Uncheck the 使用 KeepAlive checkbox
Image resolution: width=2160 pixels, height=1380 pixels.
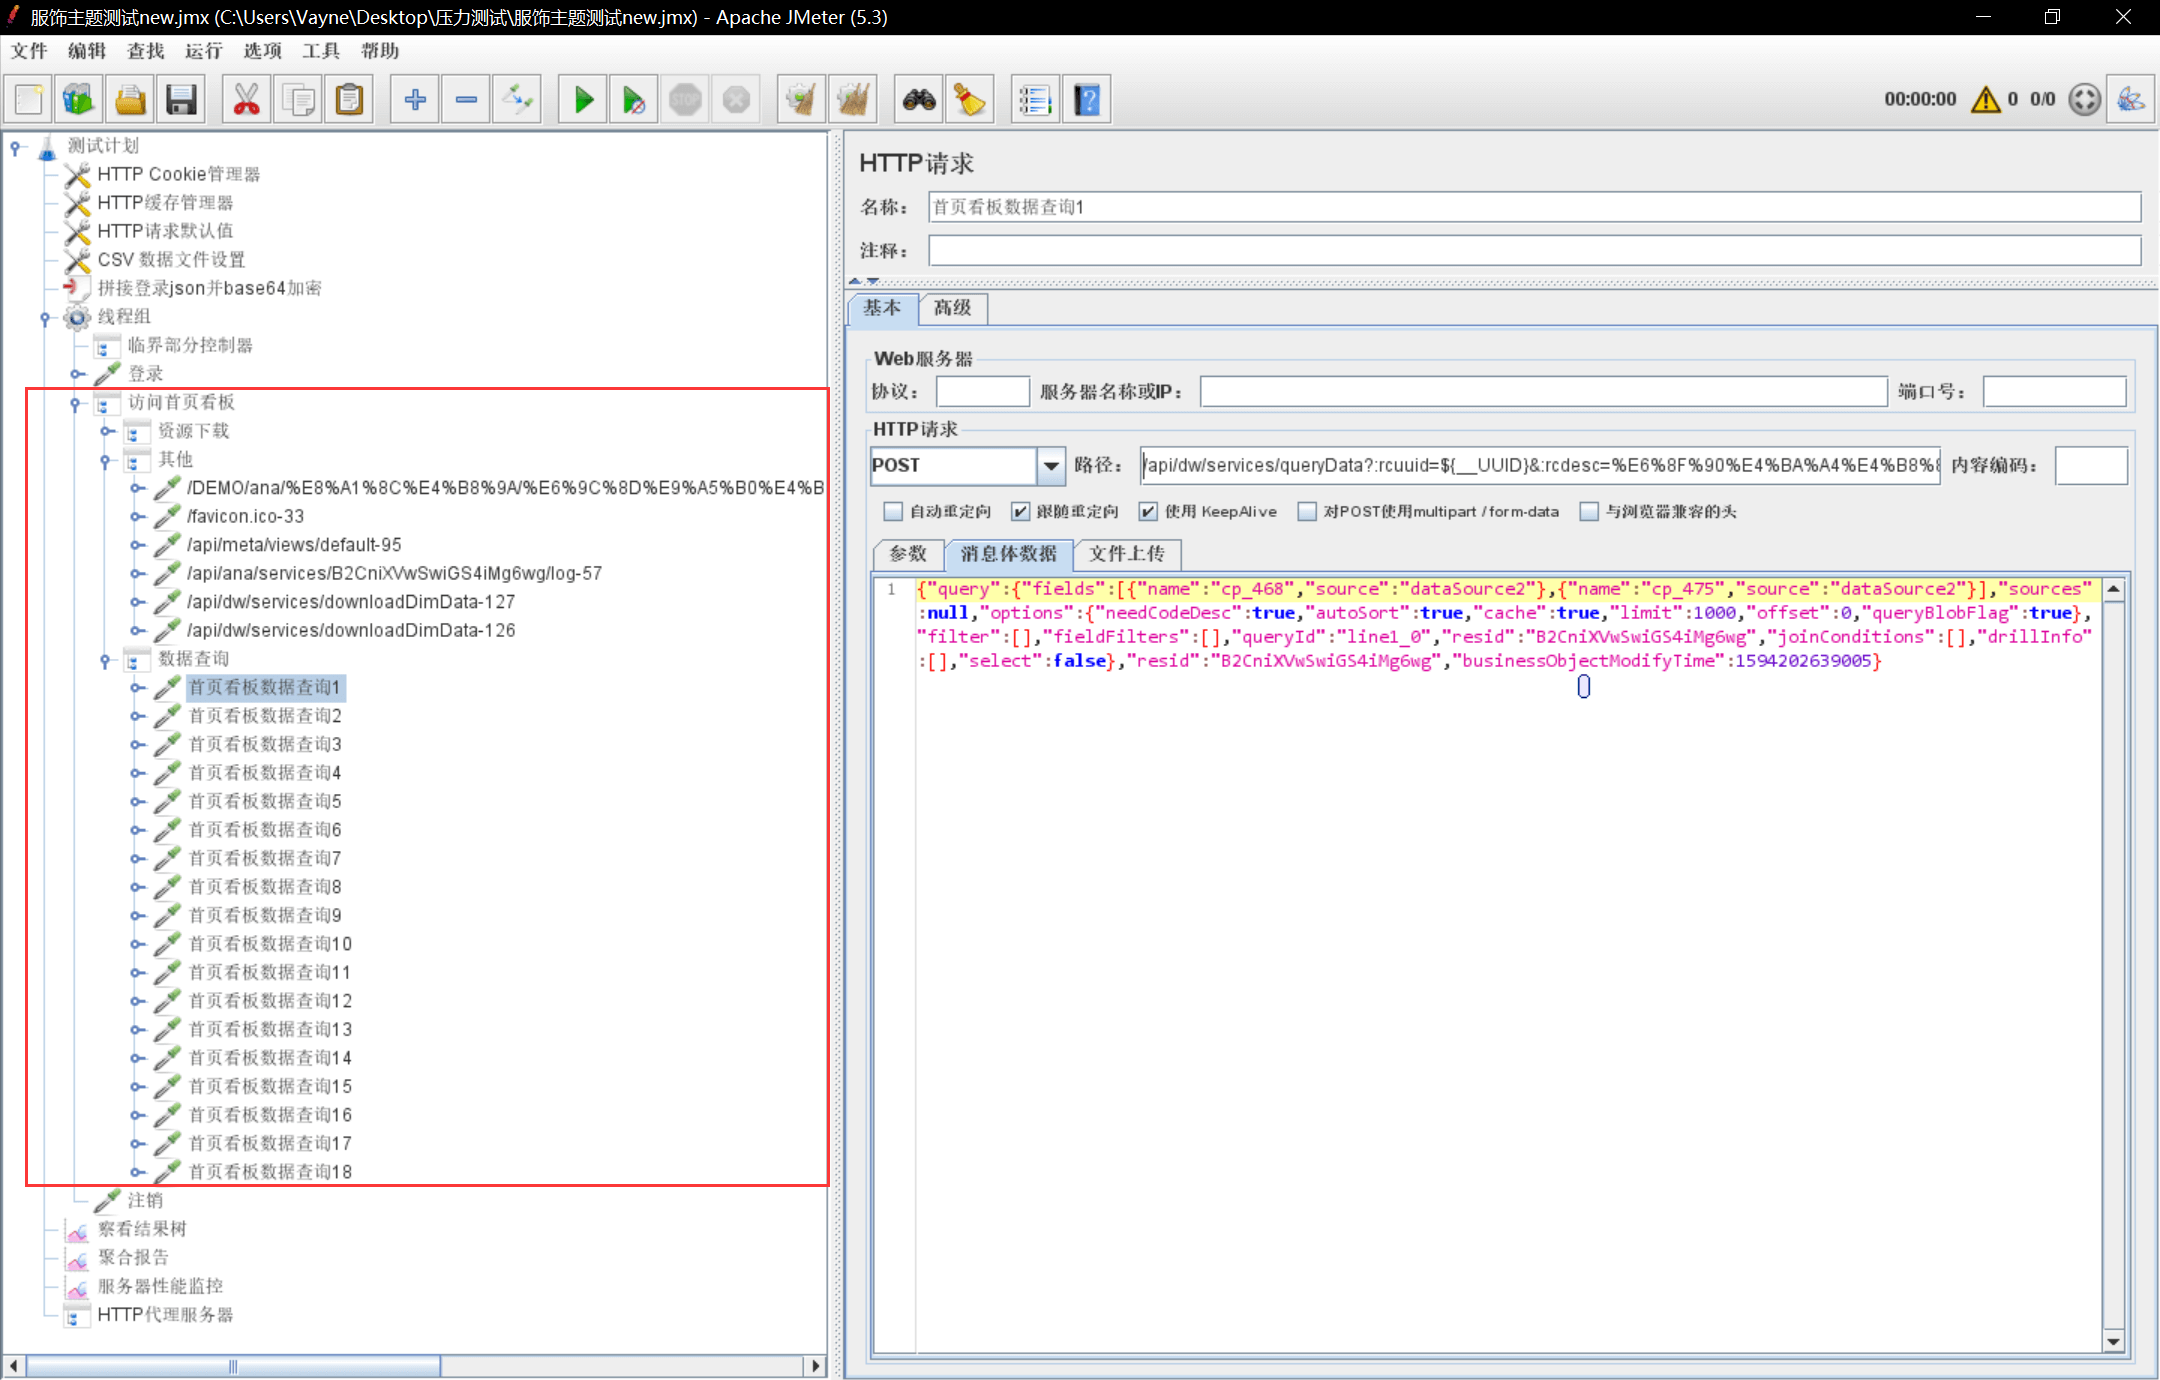(x=1148, y=512)
